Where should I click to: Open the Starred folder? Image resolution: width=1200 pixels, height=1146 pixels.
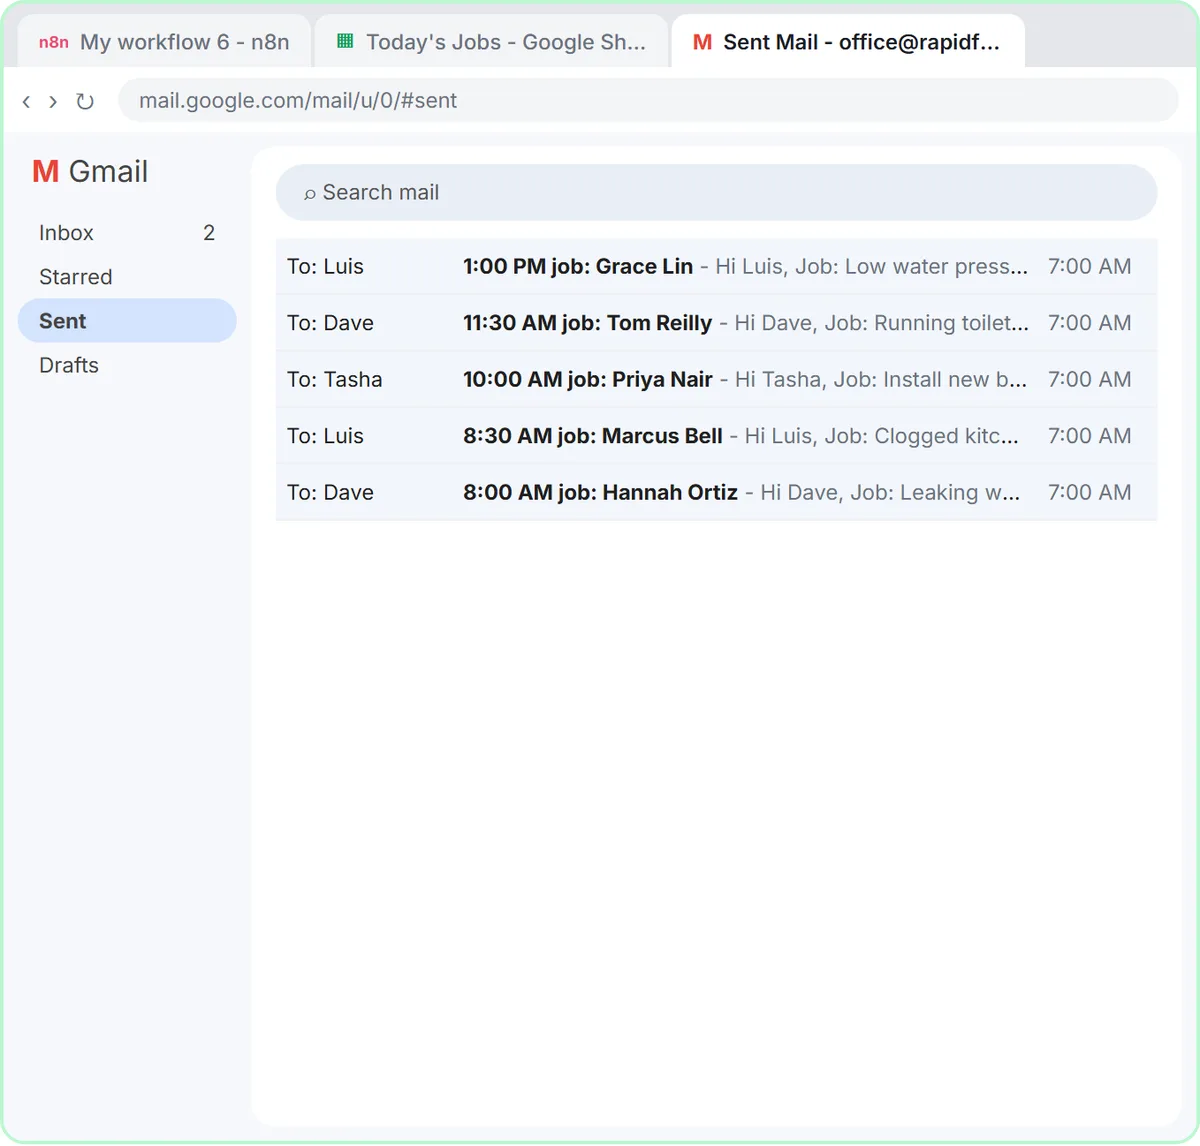tap(127, 277)
